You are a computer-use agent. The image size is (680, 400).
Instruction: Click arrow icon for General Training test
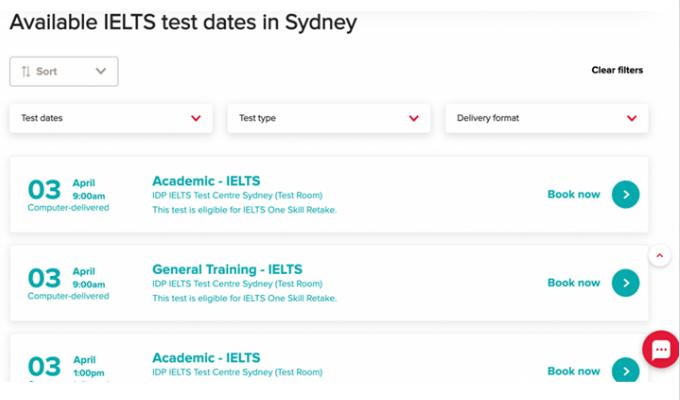(x=625, y=283)
